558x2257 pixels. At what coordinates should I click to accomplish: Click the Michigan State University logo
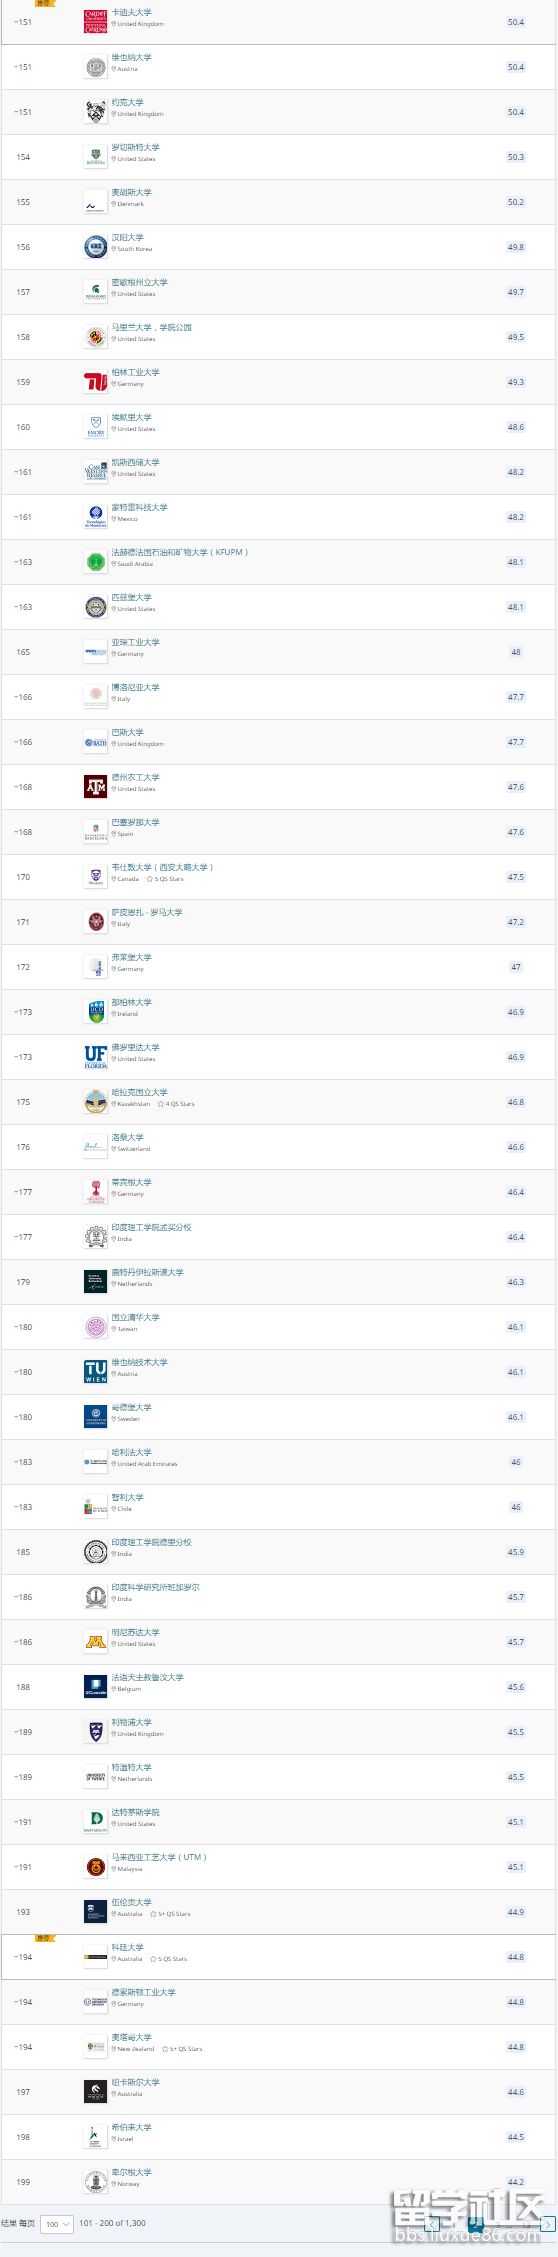click(95, 292)
